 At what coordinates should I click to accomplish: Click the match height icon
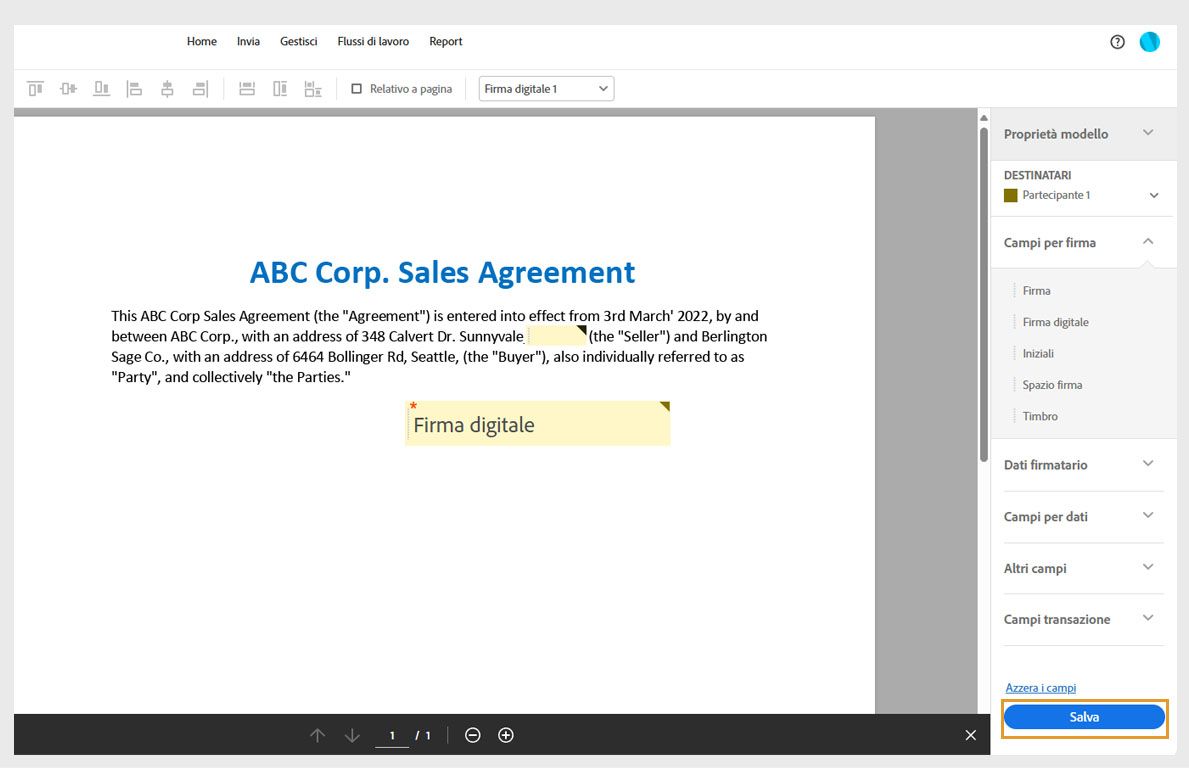pos(280,89)
